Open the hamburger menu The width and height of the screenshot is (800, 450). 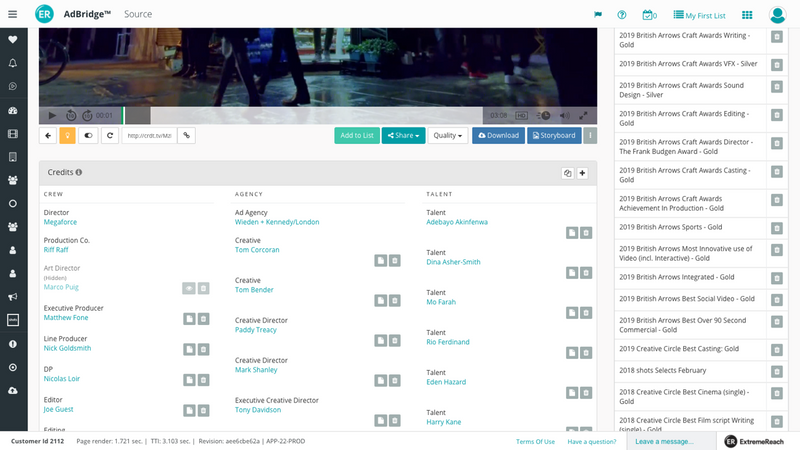click(13, 14)
